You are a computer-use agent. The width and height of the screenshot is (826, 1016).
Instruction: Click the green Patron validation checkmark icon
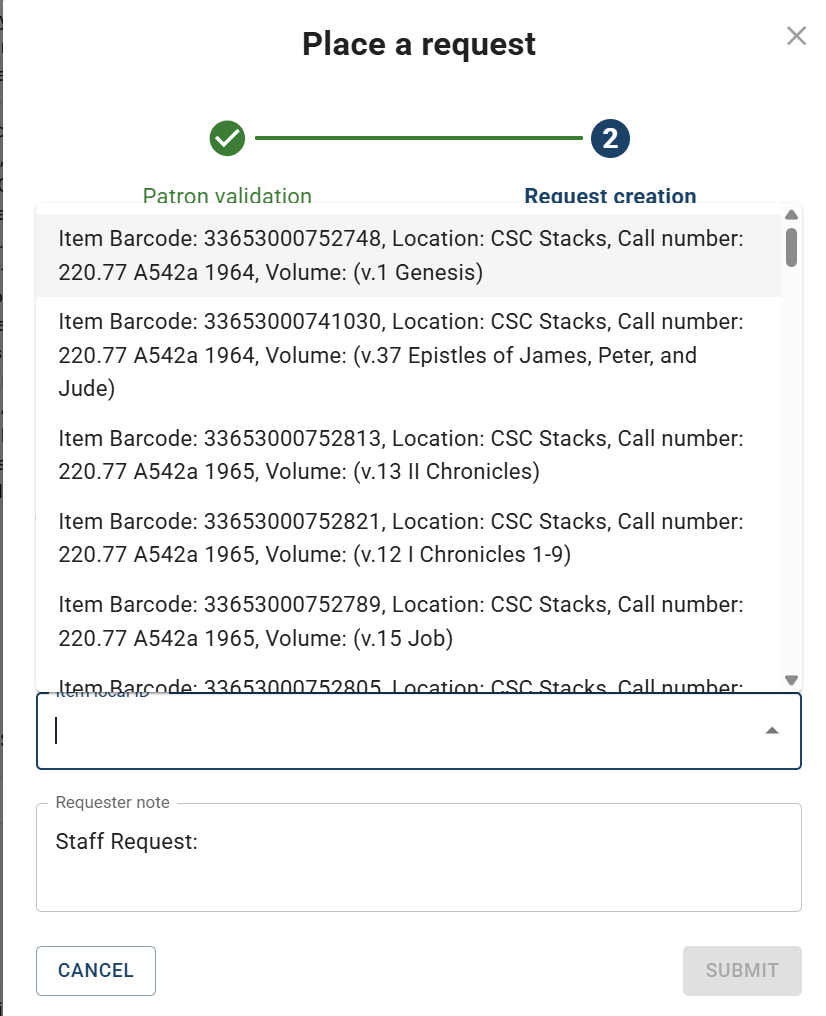coord(228,138)
